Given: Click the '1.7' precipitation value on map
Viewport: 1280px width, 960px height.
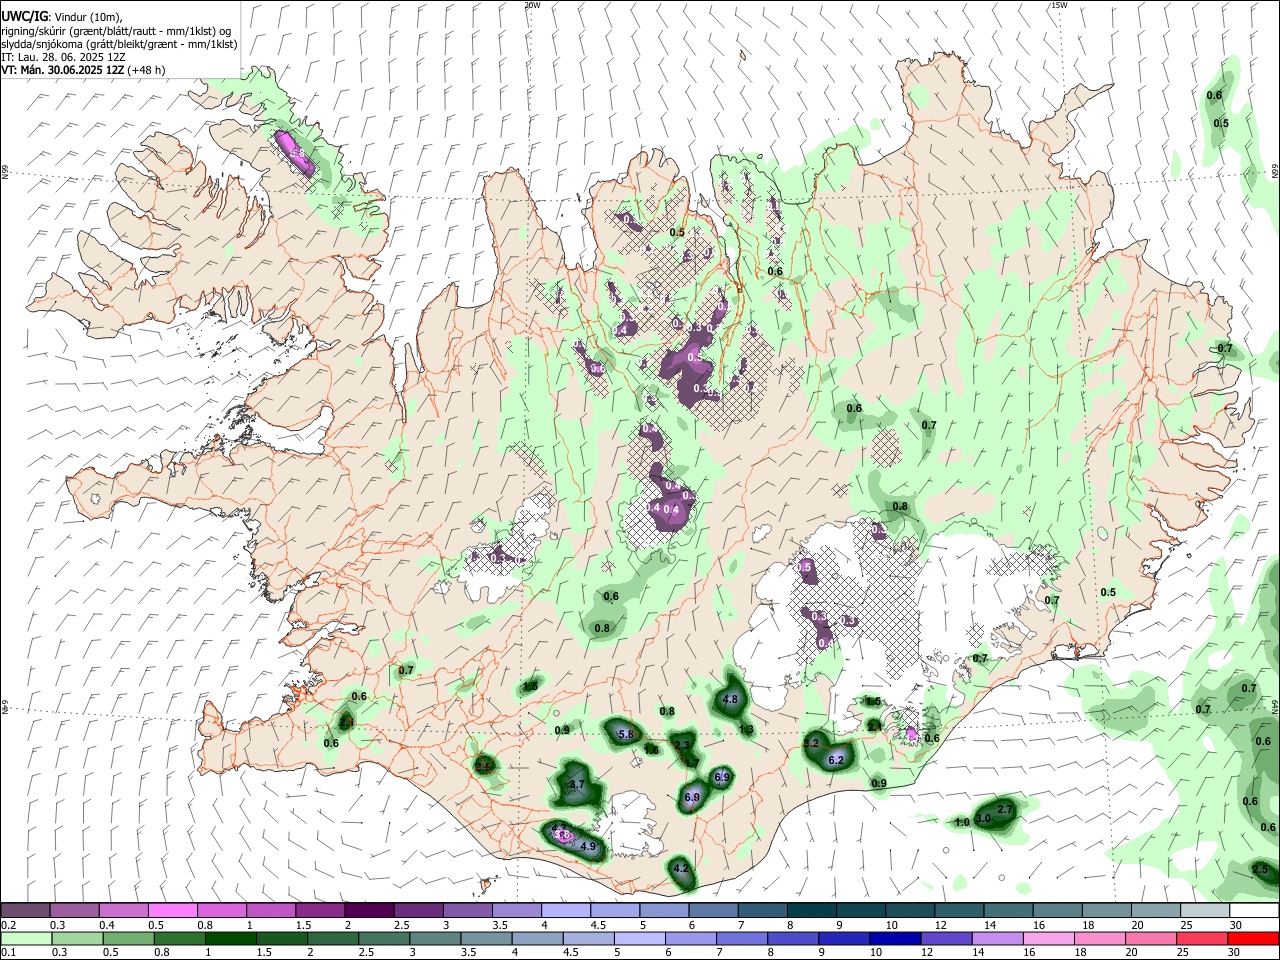Looking at the screenshot, I should tap(692, 764).
